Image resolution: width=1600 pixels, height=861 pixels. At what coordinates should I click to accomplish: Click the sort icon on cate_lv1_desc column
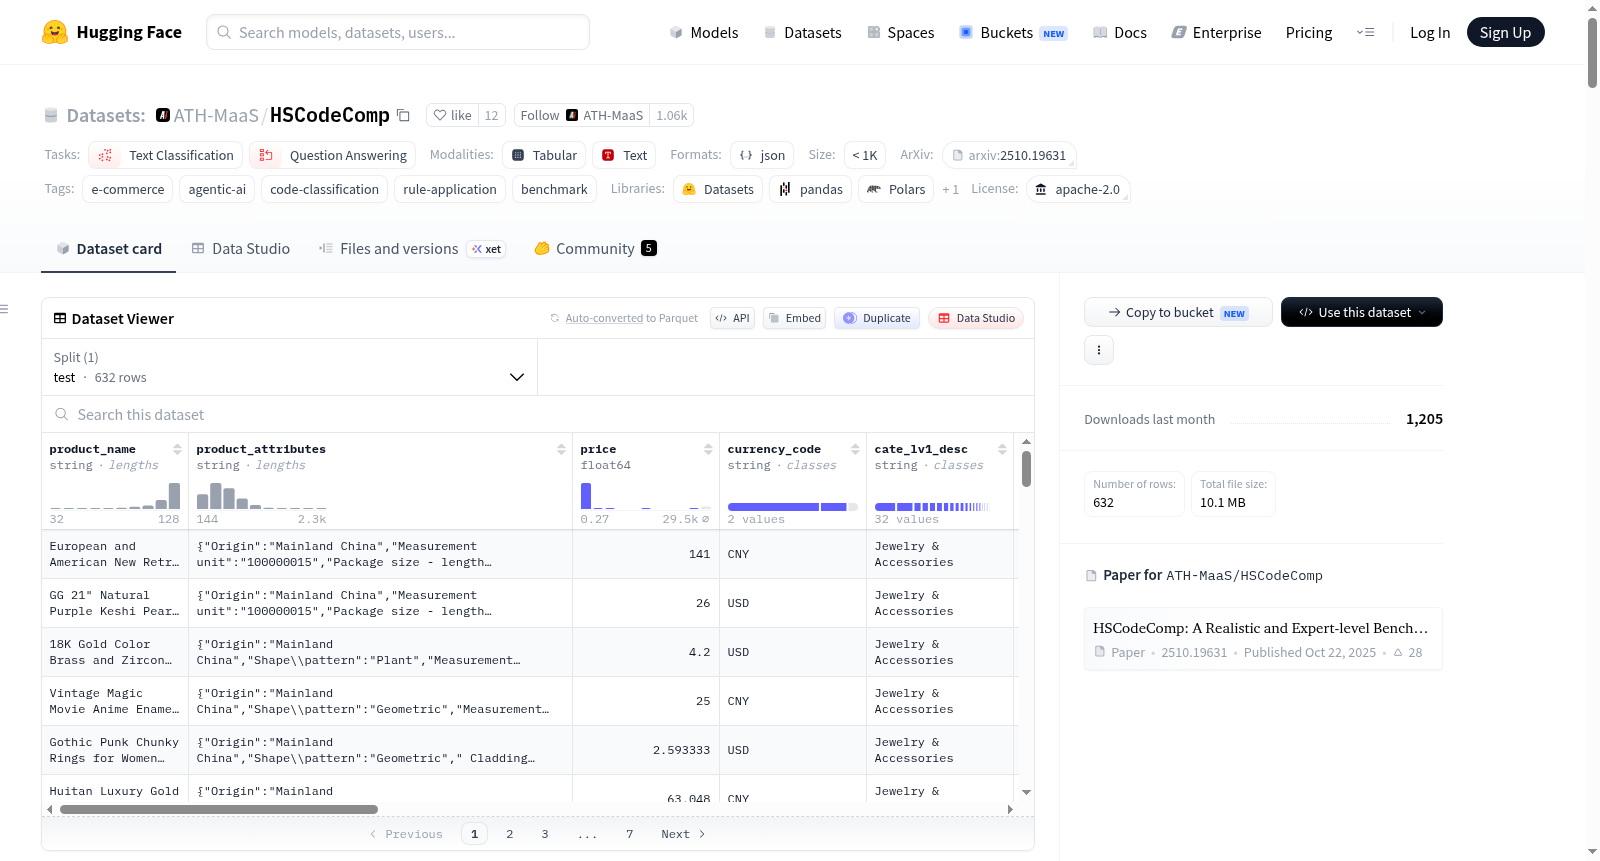pyautogui.click(x=1002, y=449)
